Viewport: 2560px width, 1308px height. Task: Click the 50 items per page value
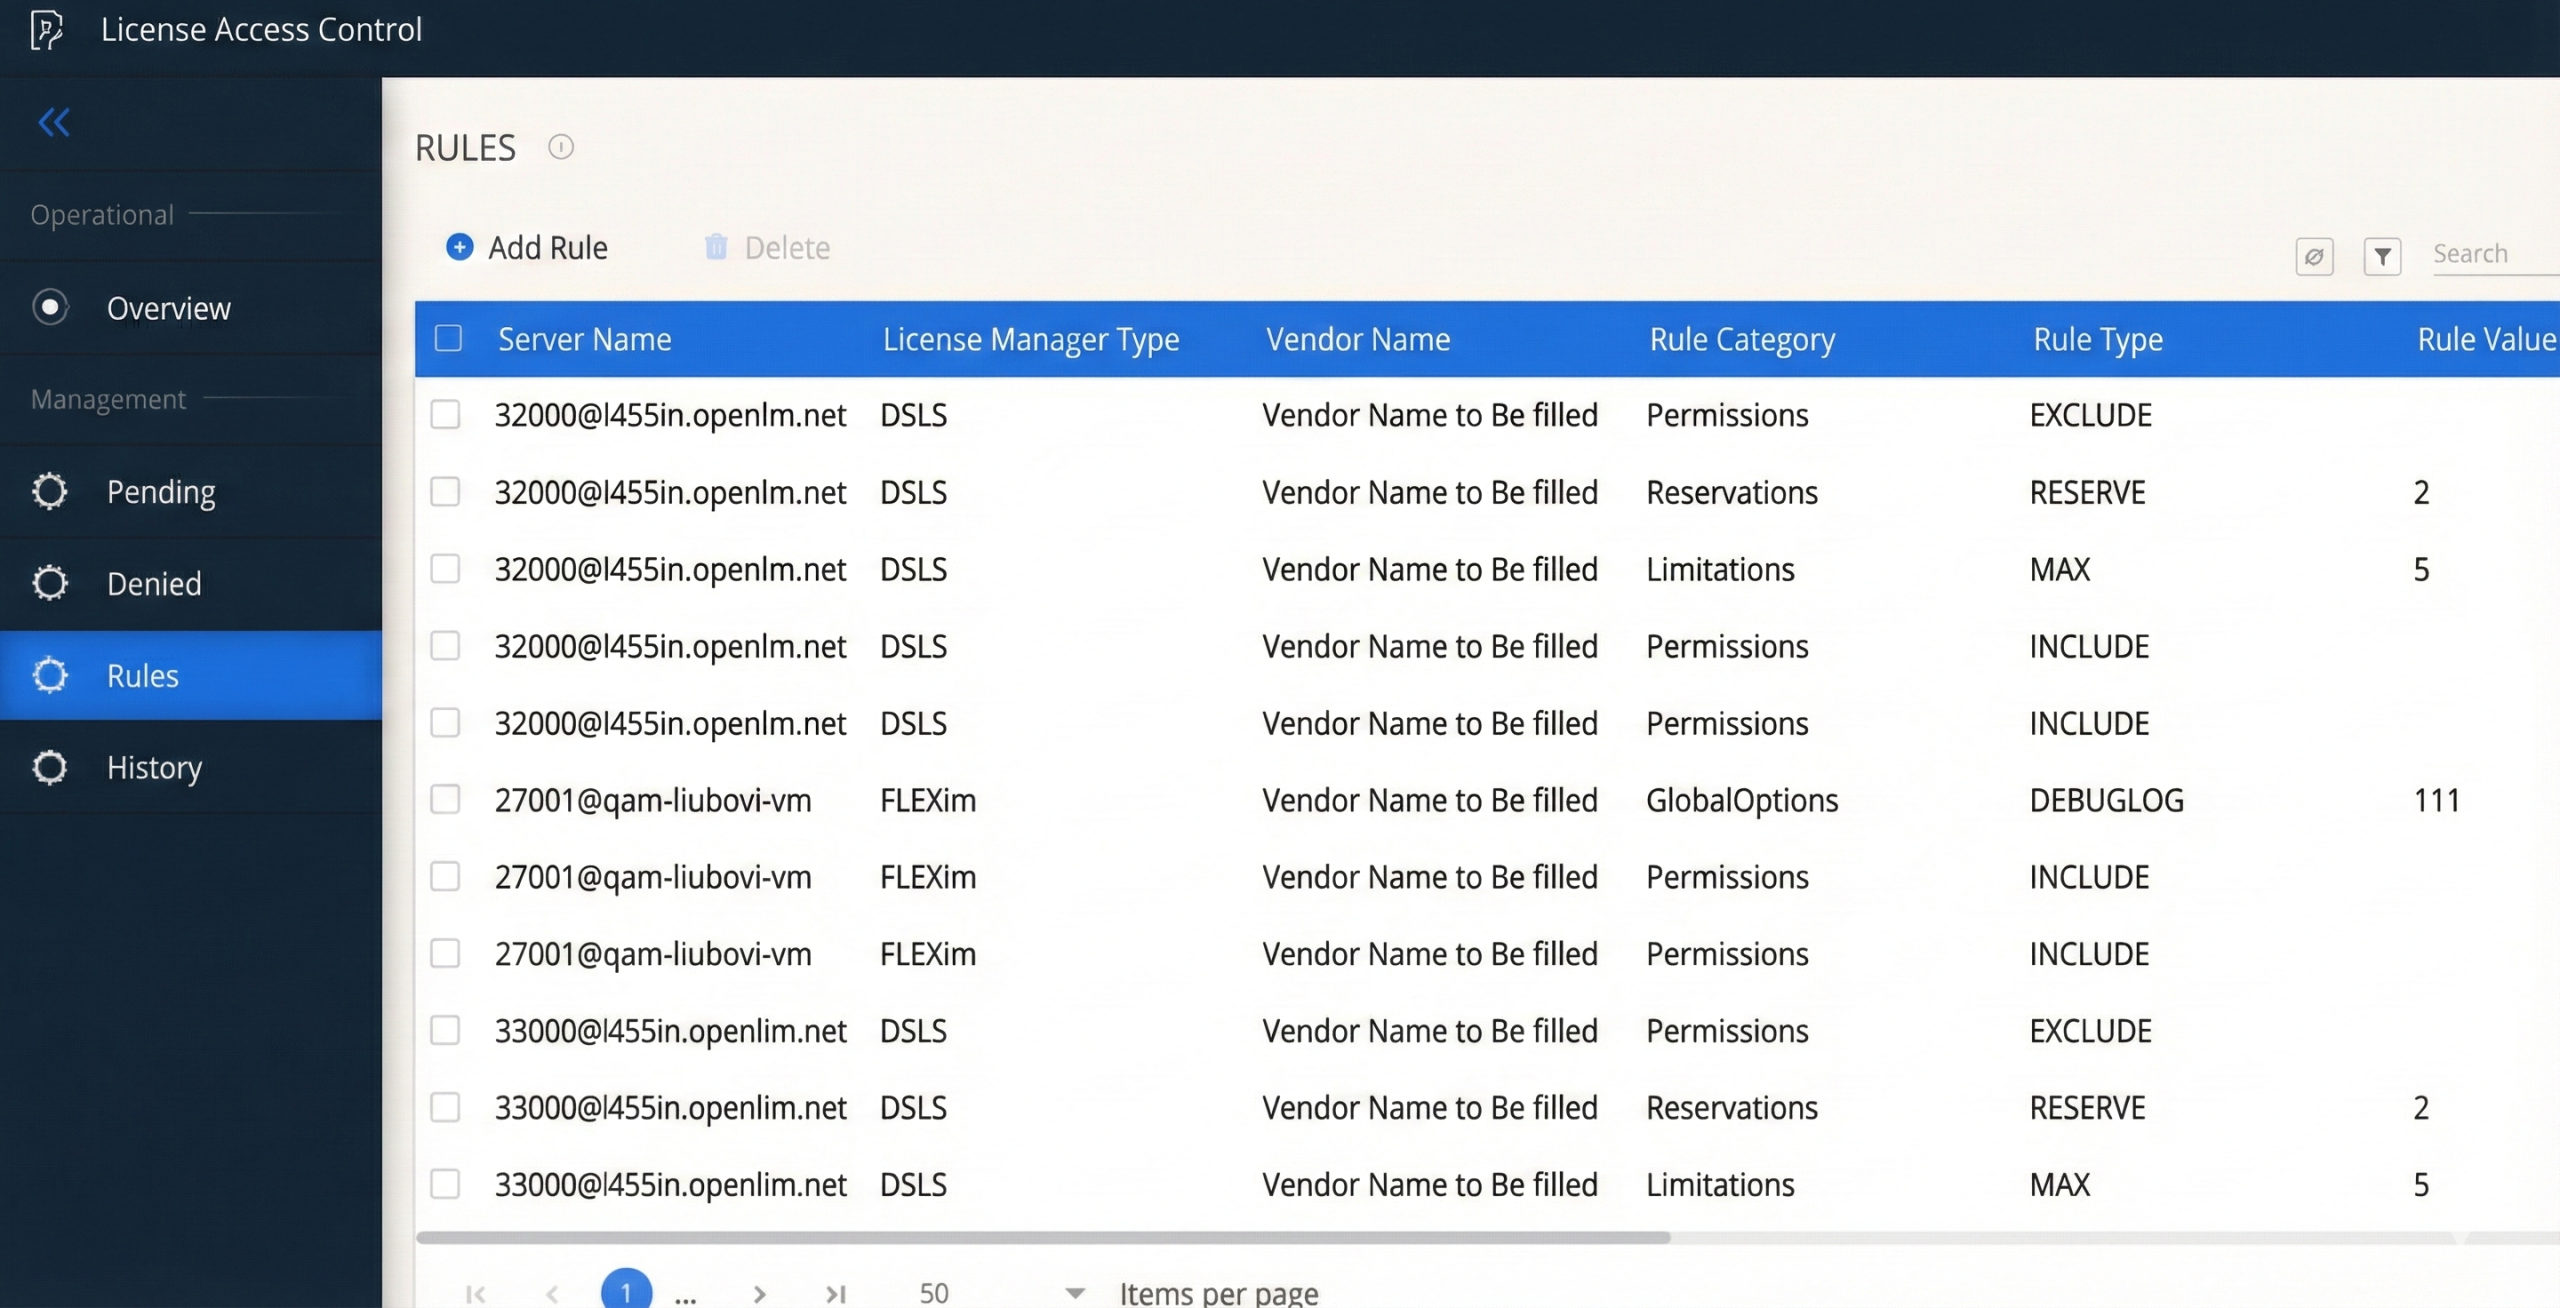pos(934,1293)
